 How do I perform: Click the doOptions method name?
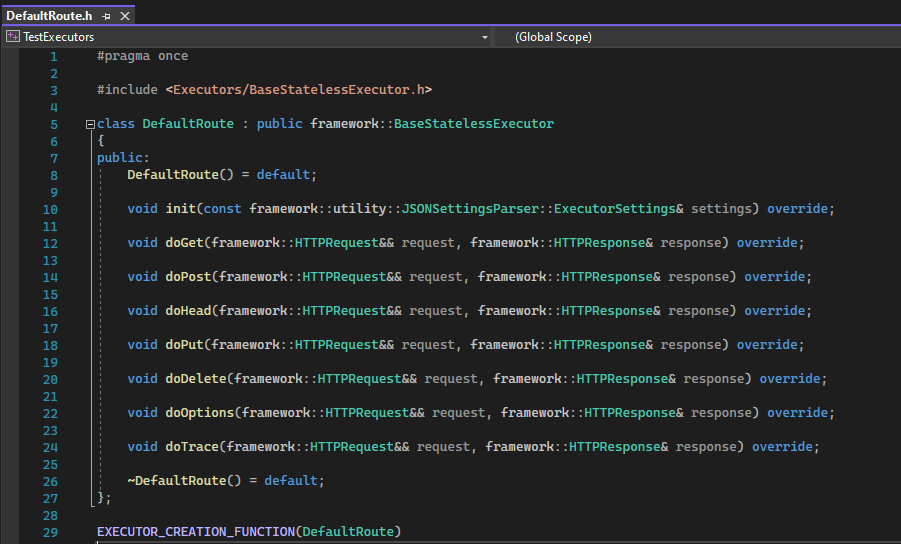coord(199,412)
